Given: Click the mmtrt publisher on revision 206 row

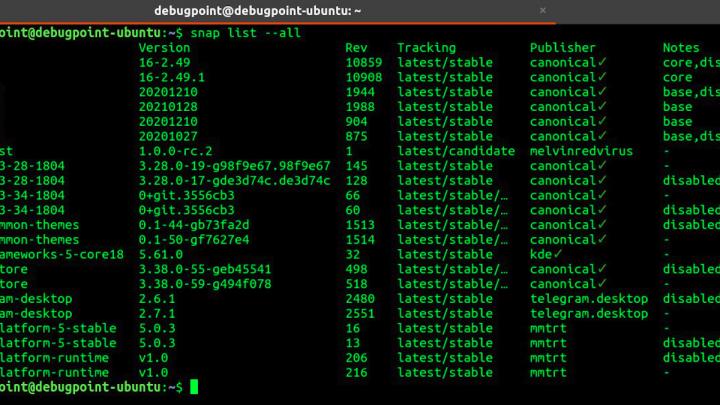Looking at the screenshot, I should pos(548,357).
